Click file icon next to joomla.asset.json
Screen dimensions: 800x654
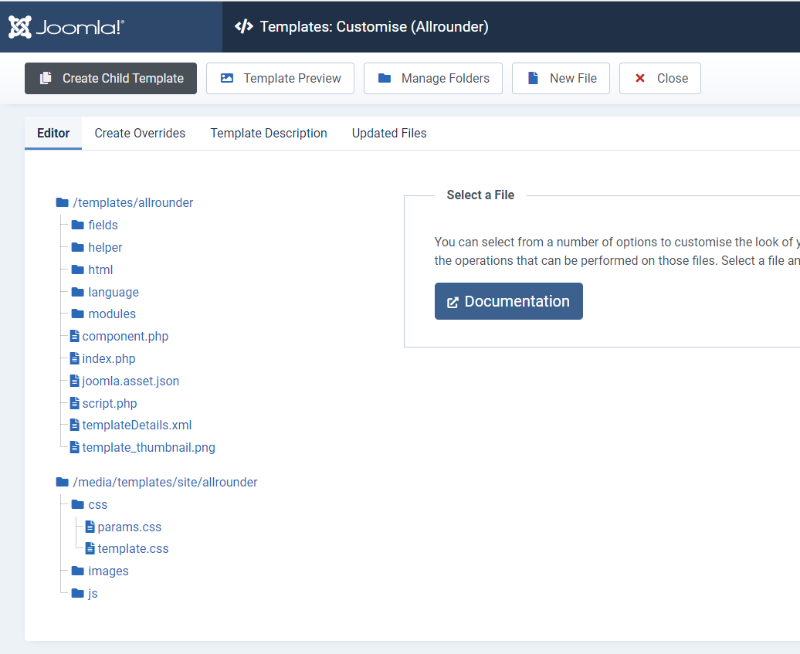point(74,381)
